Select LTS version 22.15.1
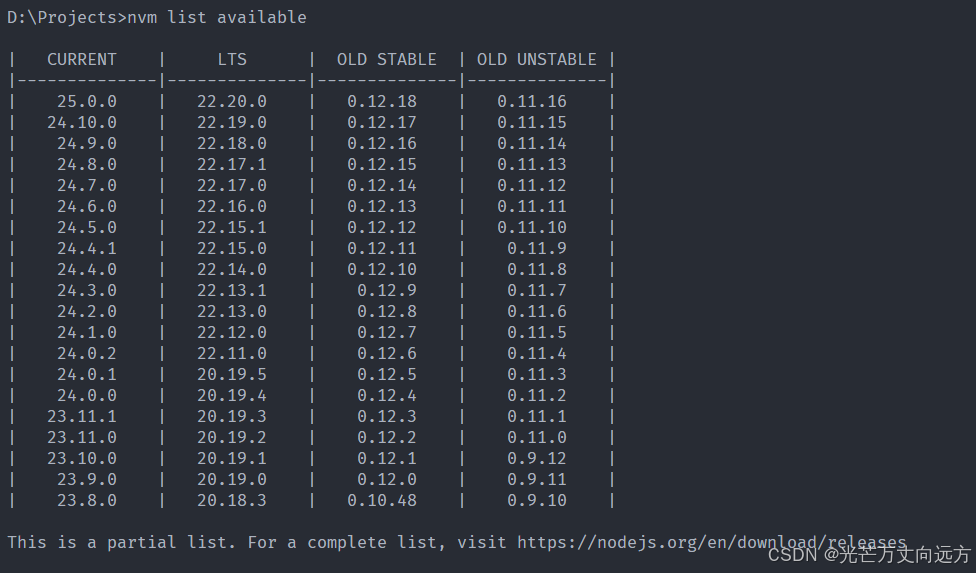 tap(232, 228)
